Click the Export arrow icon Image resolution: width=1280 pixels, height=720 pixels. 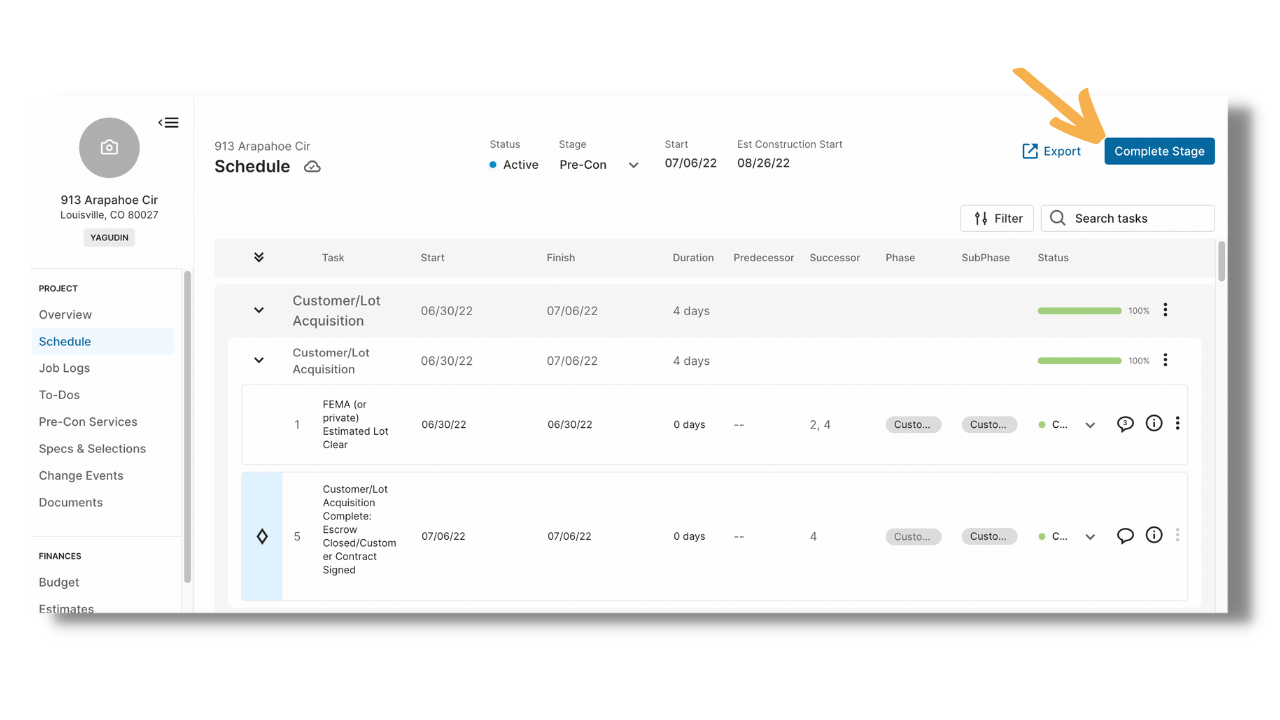pyautogui.click(x=1030, y=151)
